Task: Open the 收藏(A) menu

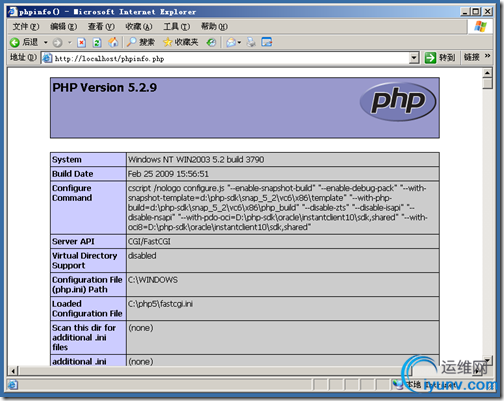Action: (x=139, y=26)
